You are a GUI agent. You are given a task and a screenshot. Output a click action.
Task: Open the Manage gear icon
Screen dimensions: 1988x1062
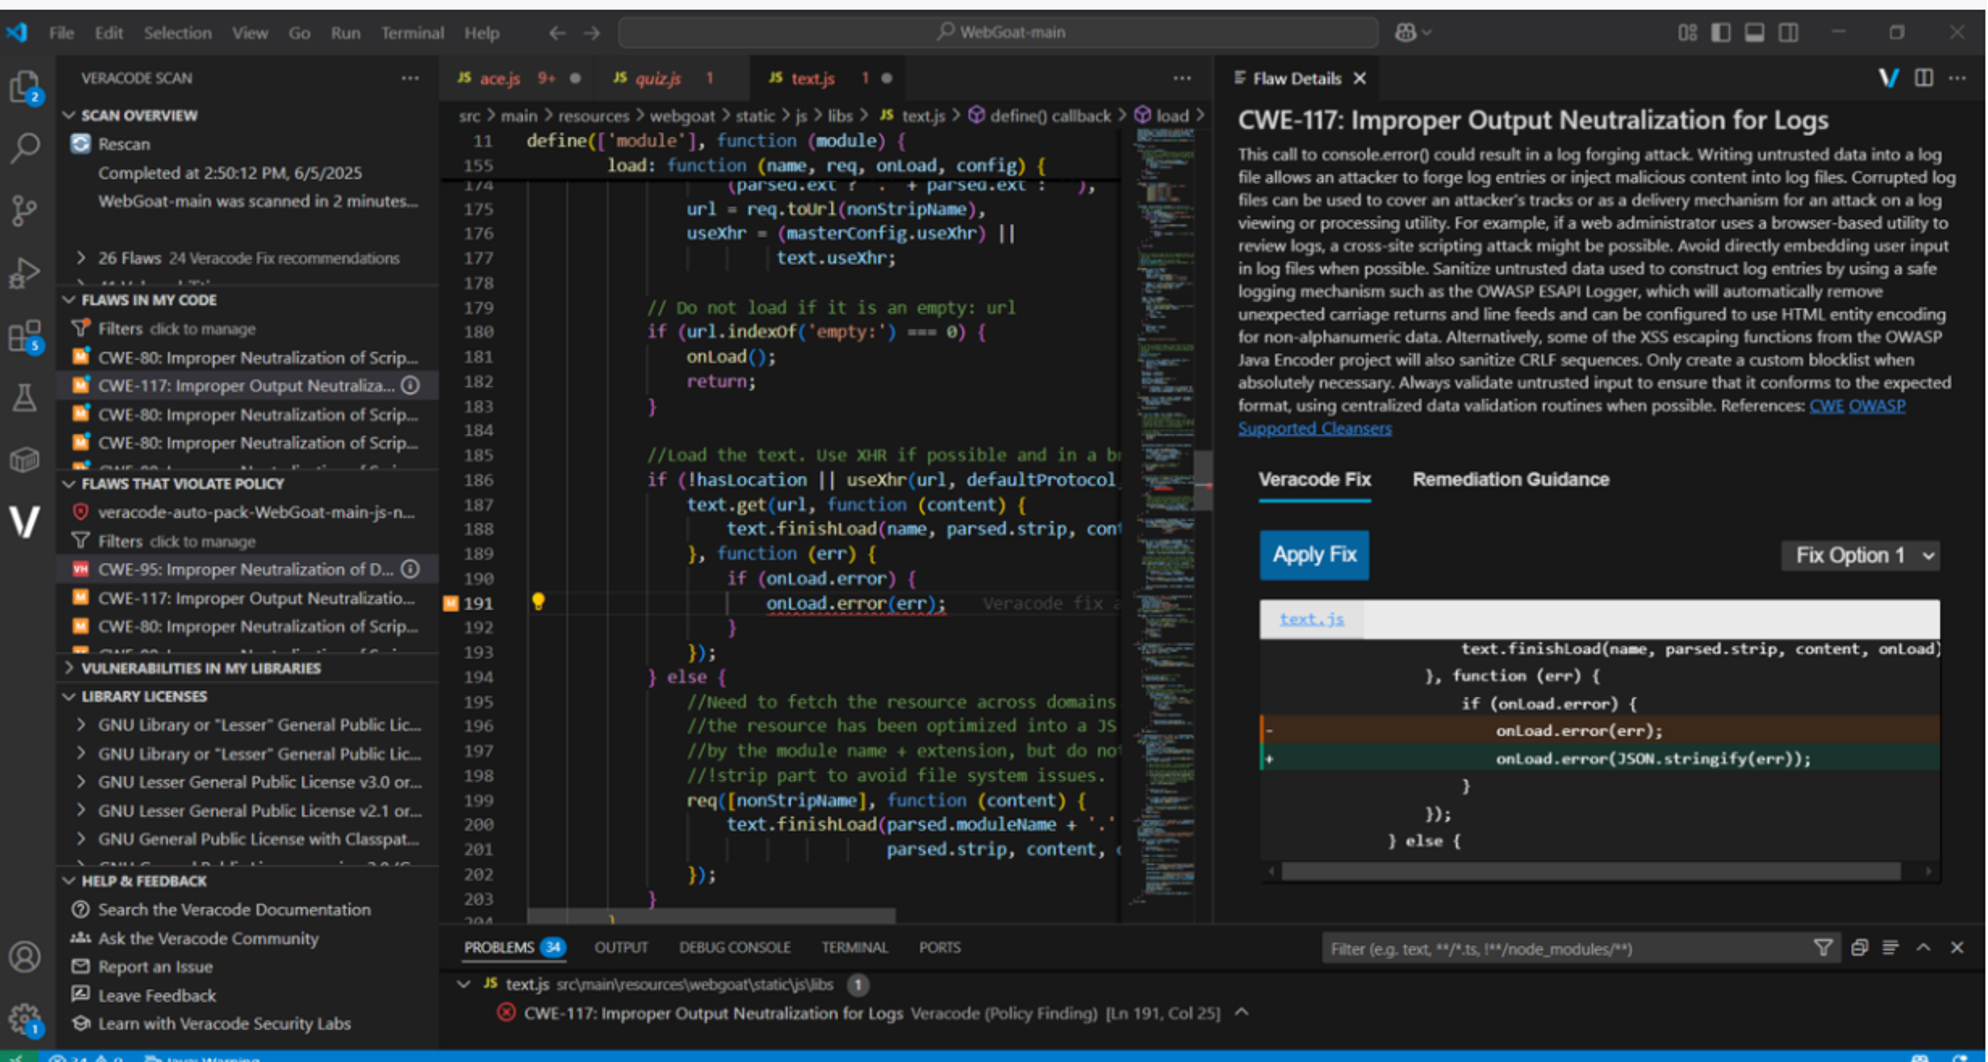[x=25, y=1019]
